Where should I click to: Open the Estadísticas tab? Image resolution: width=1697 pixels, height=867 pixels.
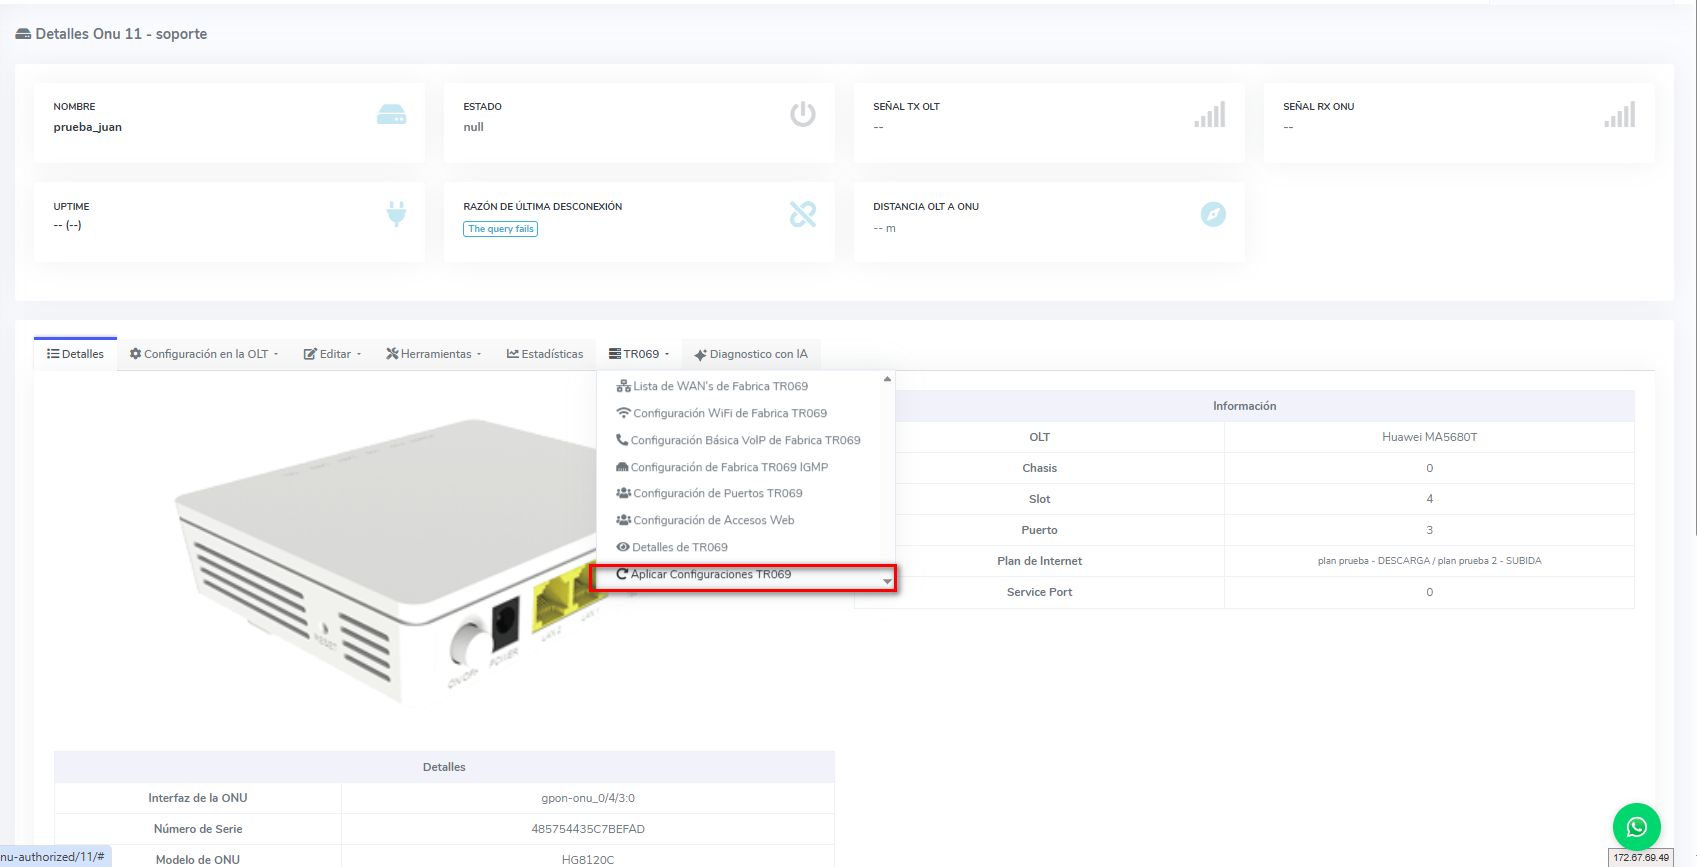(x=545, y=354)
